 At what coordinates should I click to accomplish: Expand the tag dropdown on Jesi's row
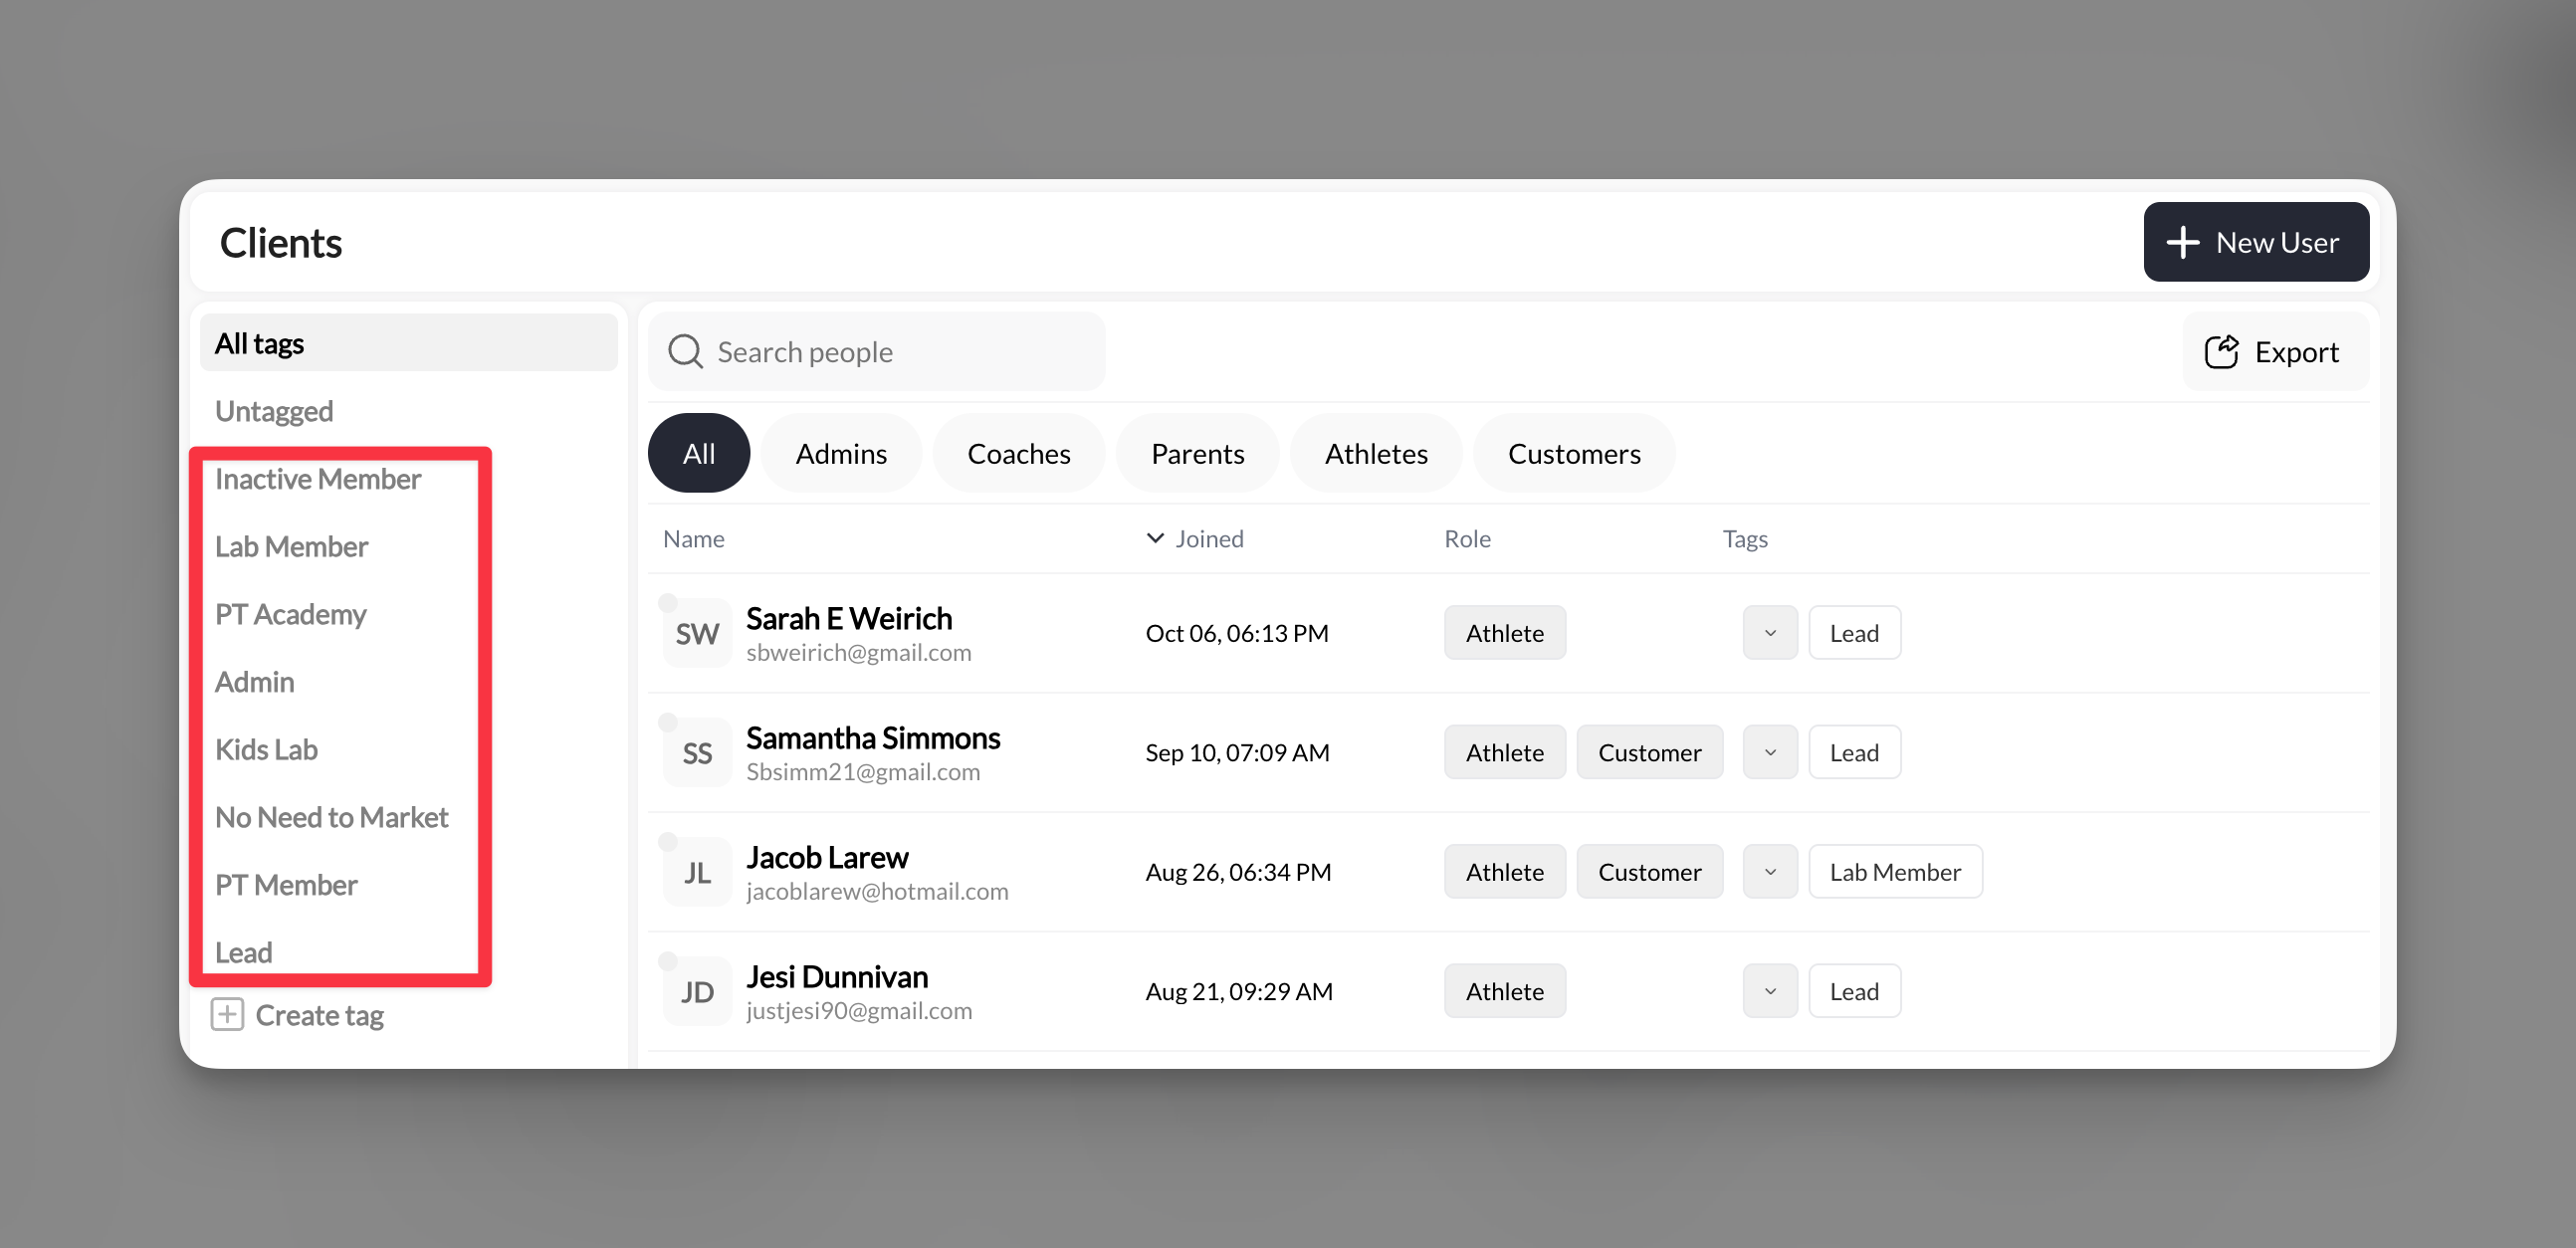click(1769, 990)
